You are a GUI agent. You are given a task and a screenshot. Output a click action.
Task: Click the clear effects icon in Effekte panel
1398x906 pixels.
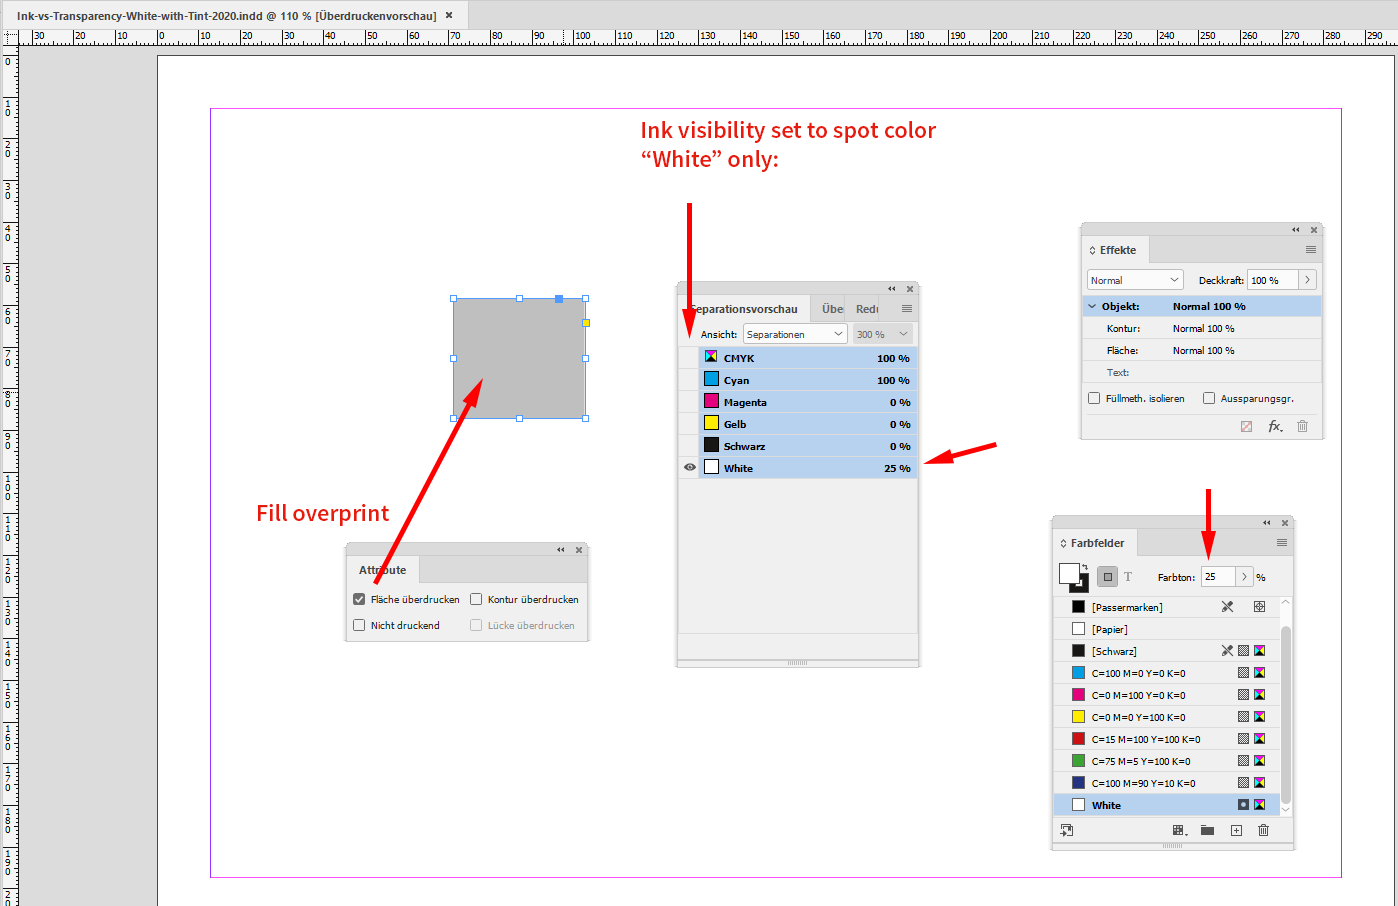[1246, 426]
